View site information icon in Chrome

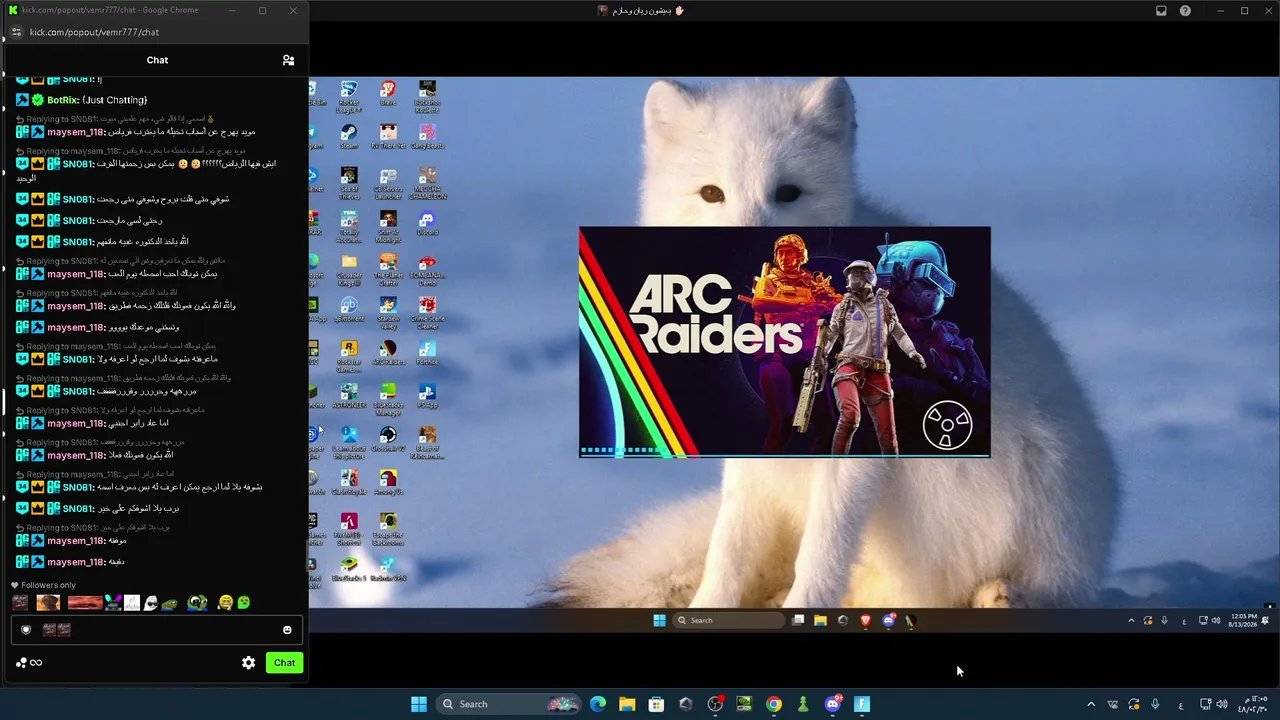(16, 32)
